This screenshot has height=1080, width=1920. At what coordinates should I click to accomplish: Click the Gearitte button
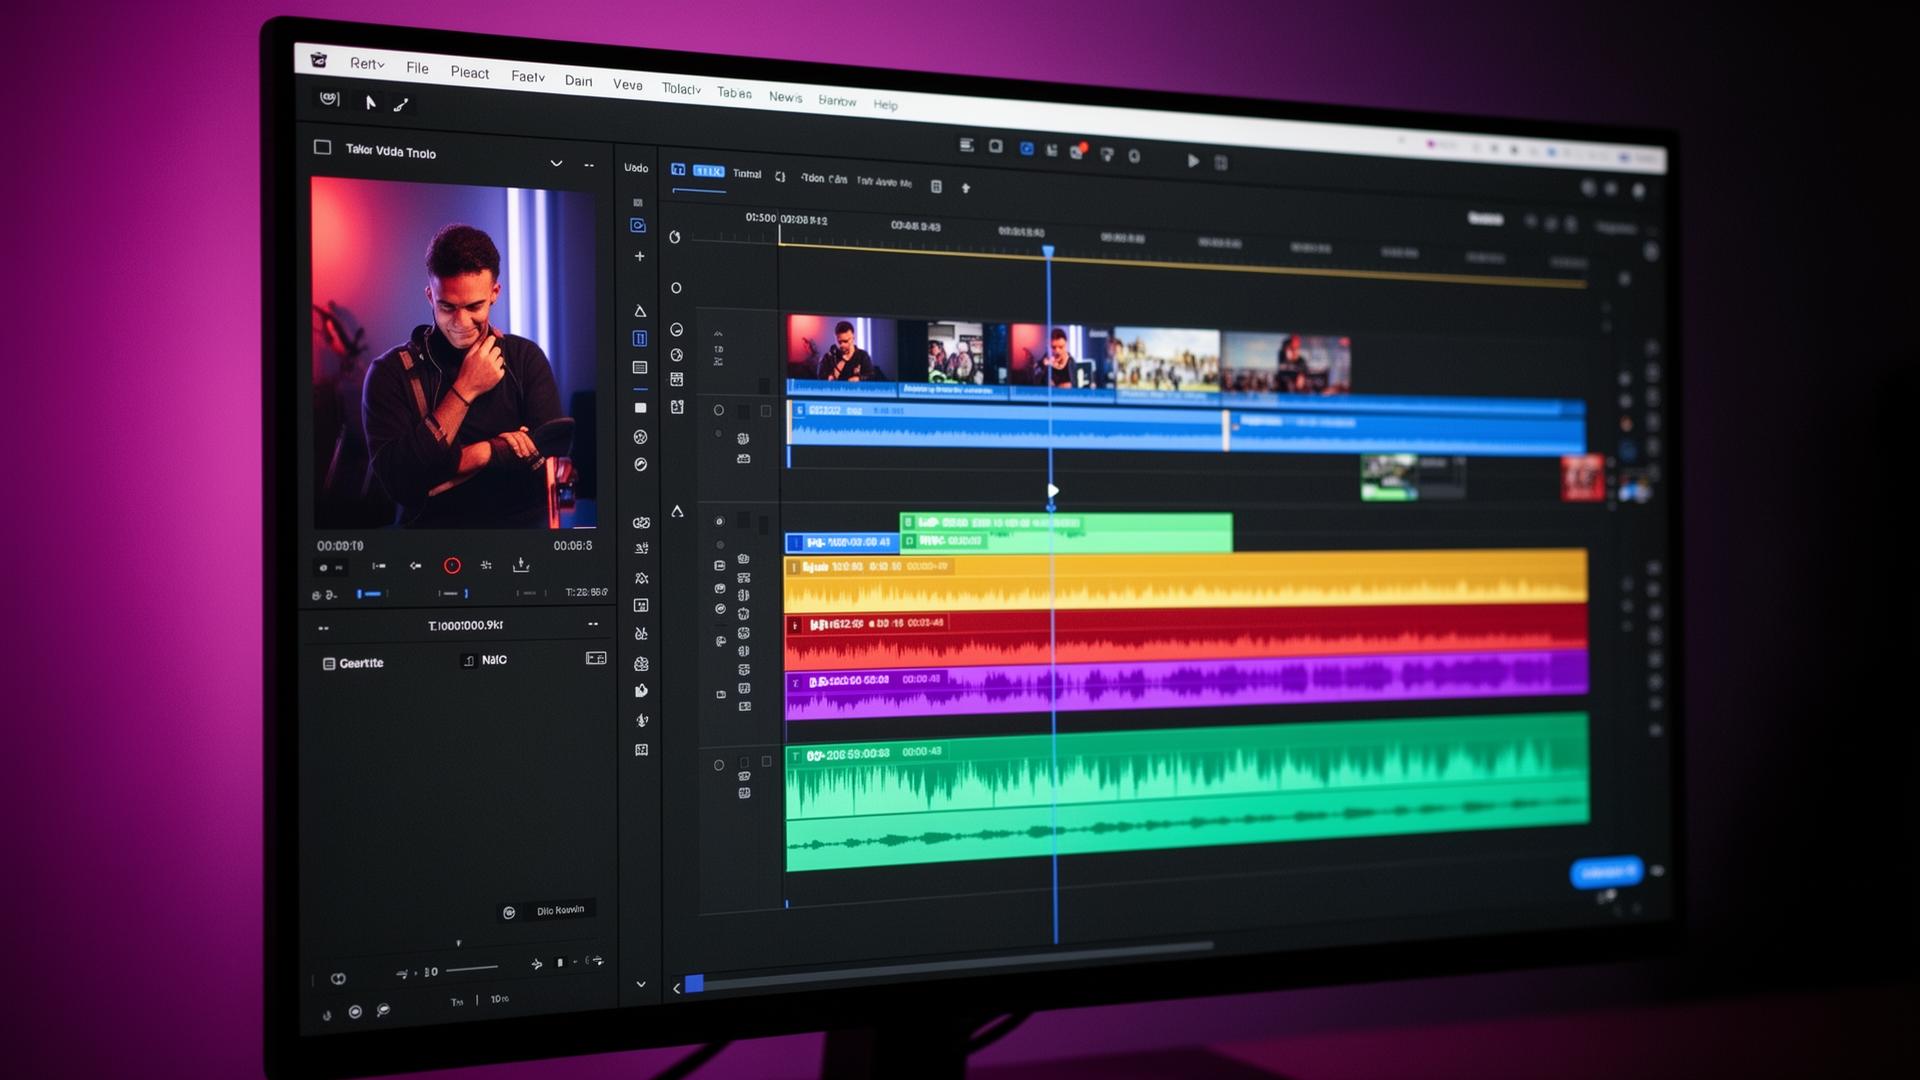[353, 663]
